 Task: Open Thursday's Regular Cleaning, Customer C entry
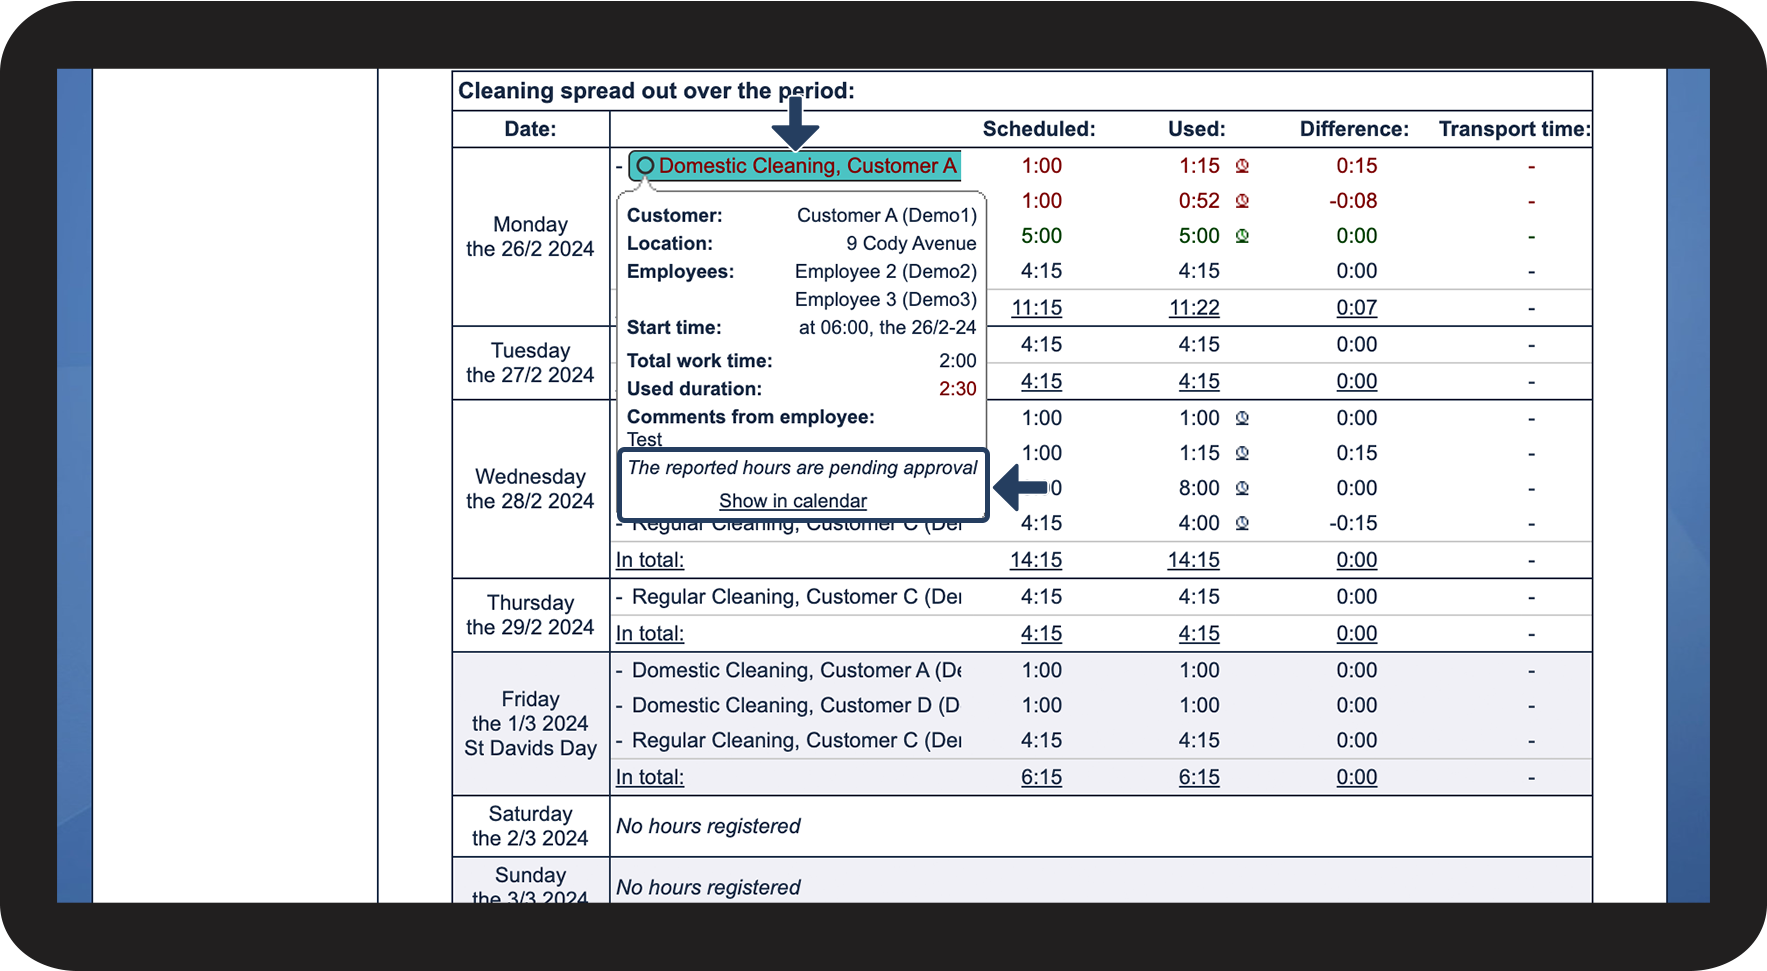[797, 597]
